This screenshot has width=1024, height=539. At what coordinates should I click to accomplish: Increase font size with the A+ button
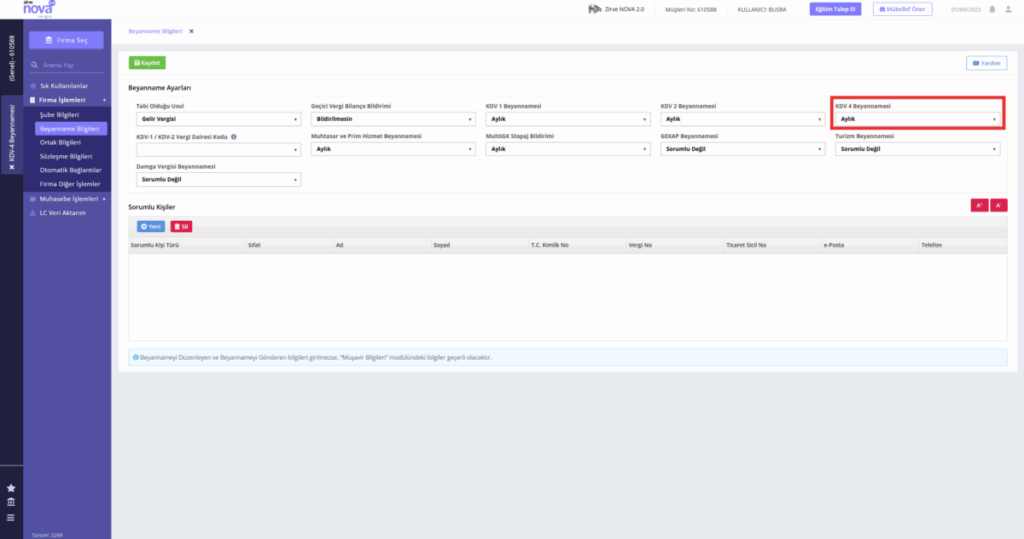coord(979,205)
